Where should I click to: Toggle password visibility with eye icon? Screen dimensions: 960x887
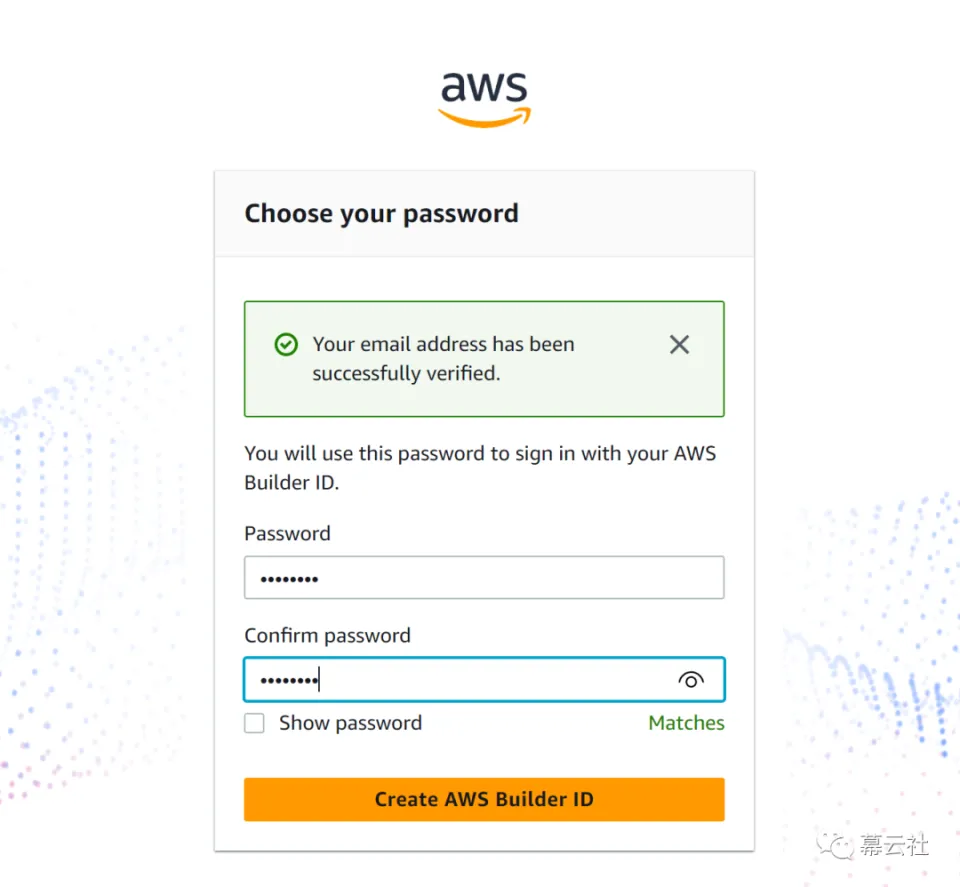[691, 680]
